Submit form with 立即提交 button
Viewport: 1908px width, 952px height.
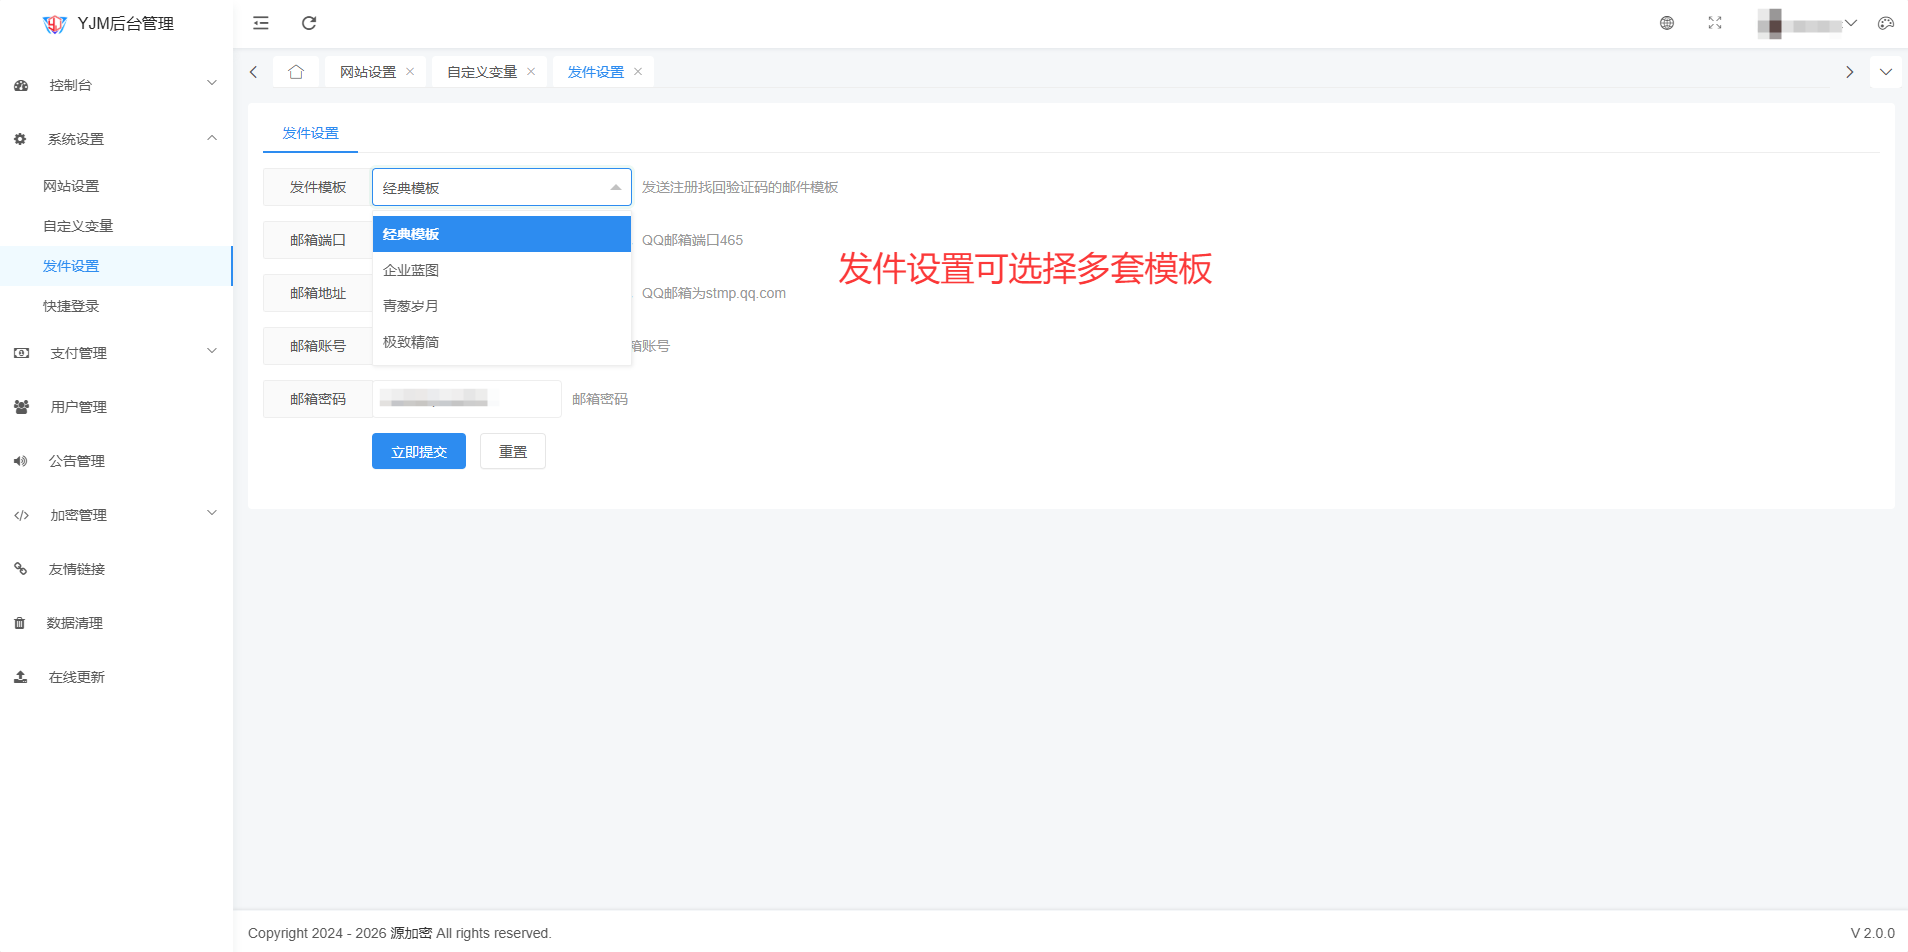[418, 452]
